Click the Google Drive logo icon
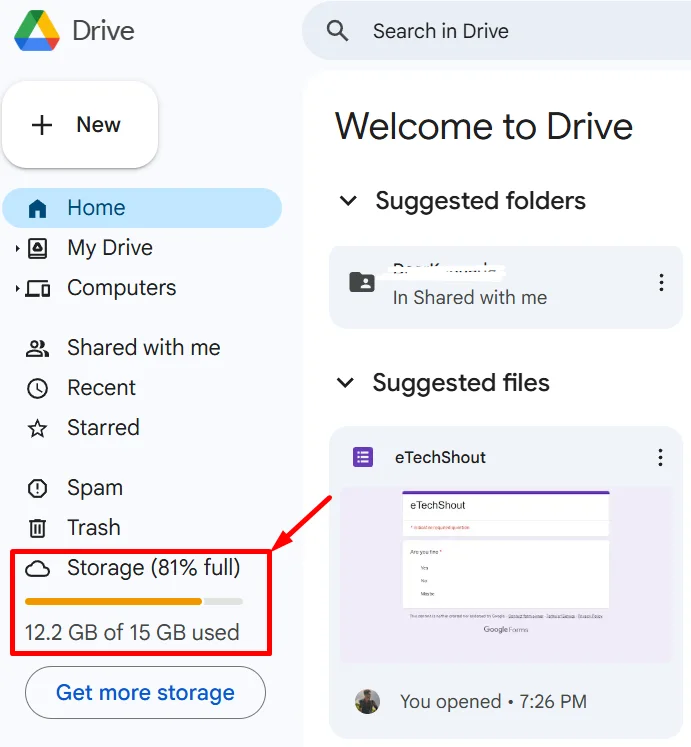 [35, 30]
